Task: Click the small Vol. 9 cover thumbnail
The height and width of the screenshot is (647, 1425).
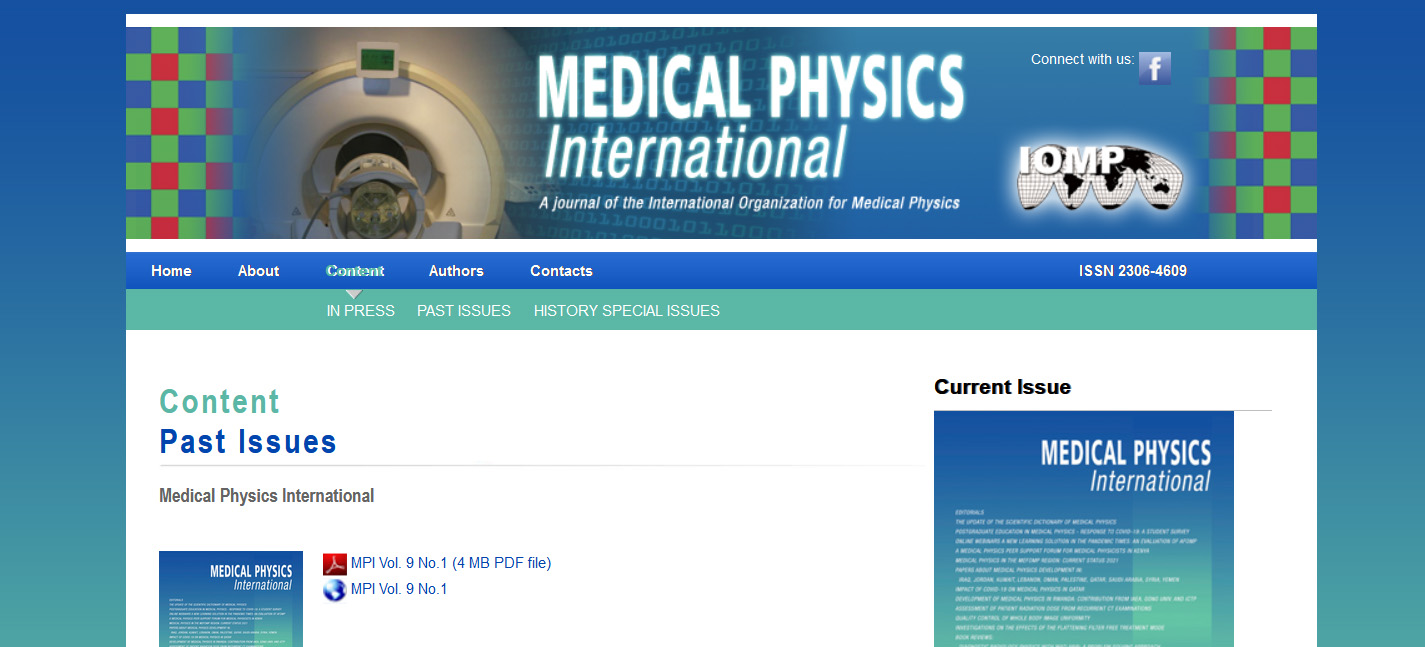Action: pos(231,599)
